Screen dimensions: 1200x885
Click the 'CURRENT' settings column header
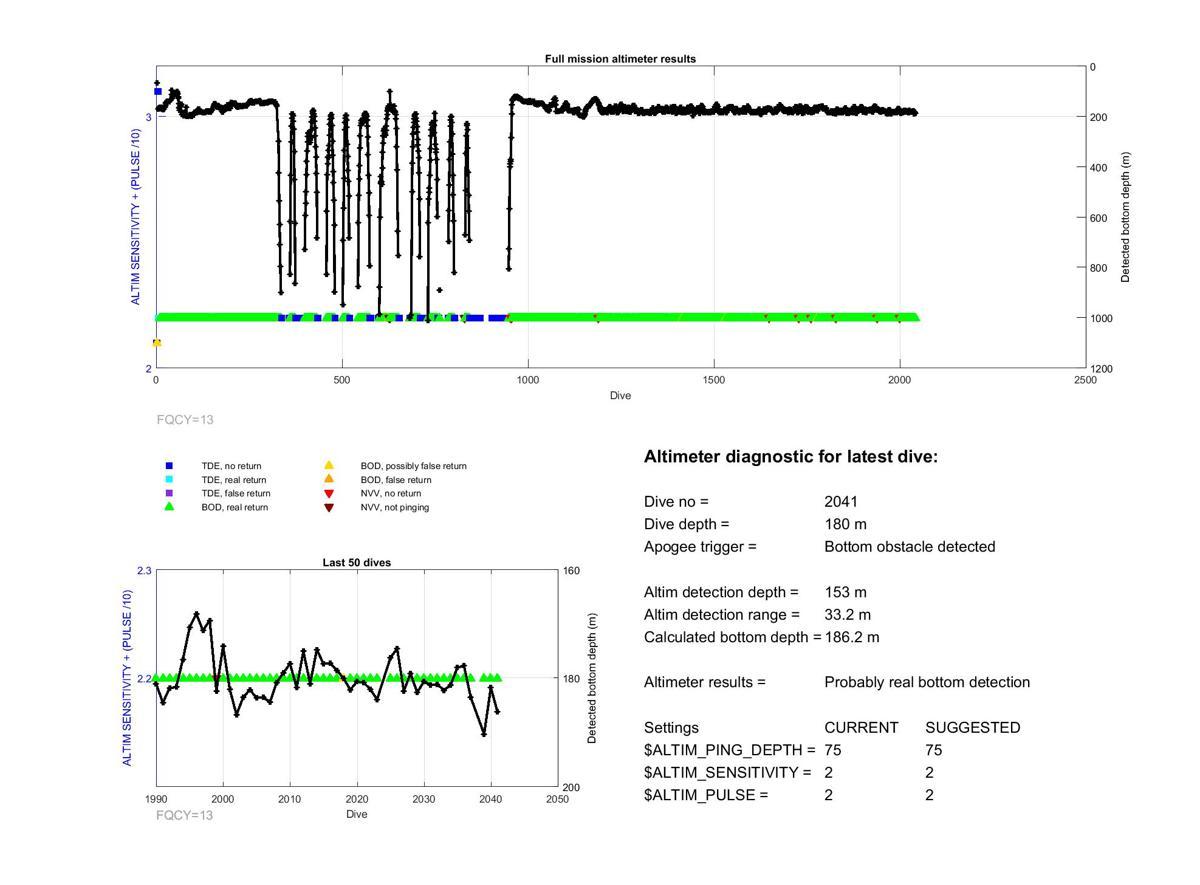pos(861,728)
